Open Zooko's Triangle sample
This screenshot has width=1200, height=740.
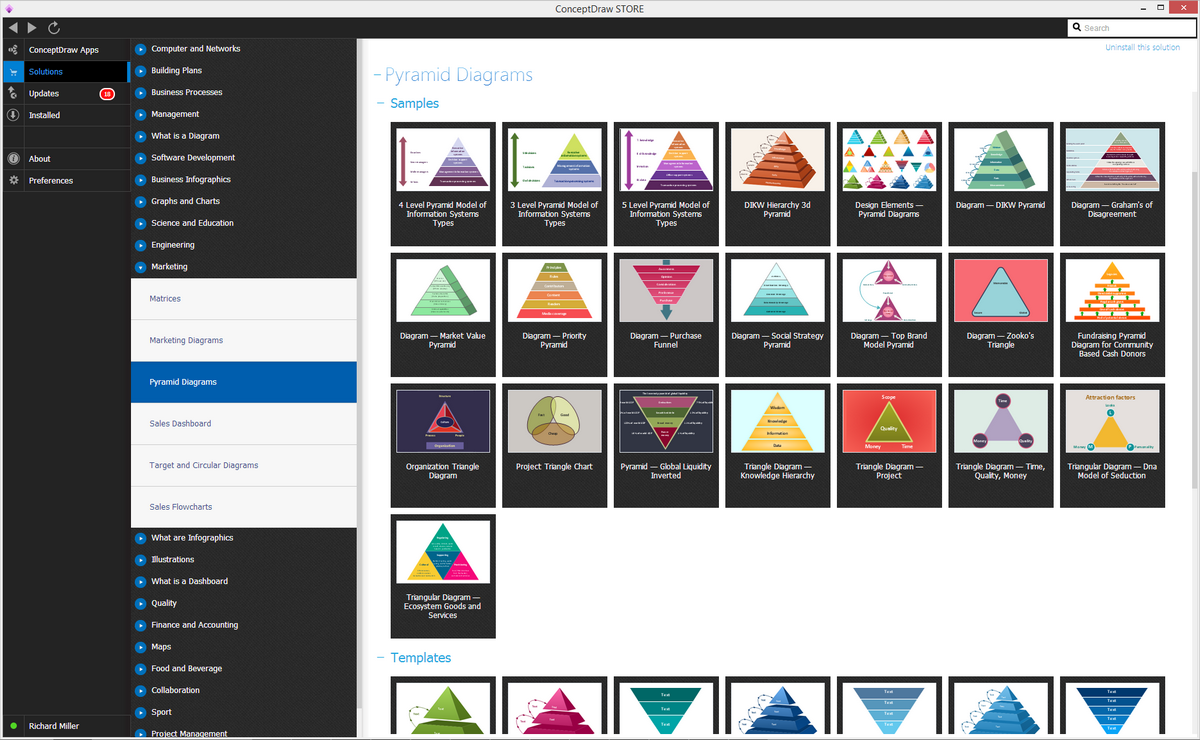[1001, 314]
